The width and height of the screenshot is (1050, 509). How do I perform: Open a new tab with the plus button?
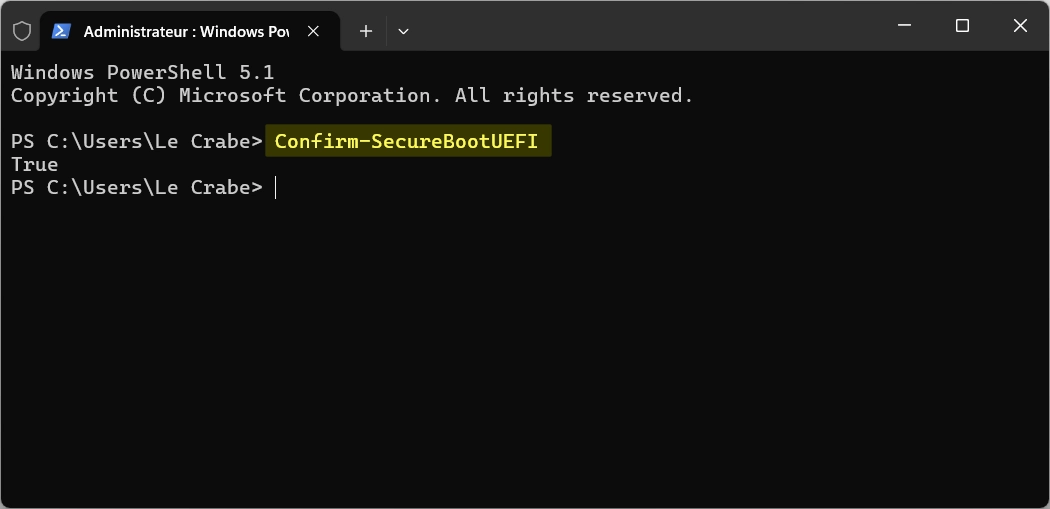coord(366,31)
